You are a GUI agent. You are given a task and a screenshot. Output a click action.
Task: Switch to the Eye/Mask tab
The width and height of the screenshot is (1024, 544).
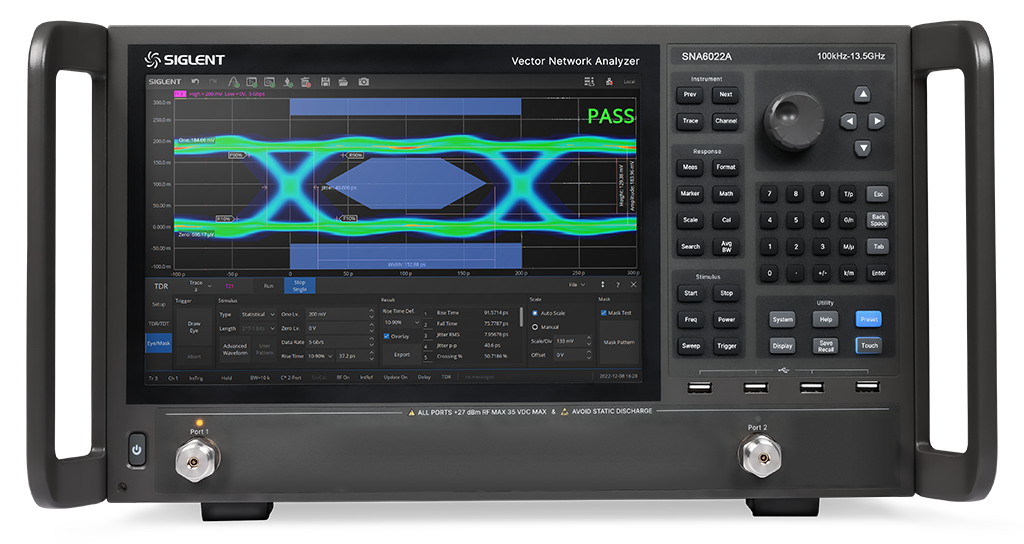coord(159,343)
